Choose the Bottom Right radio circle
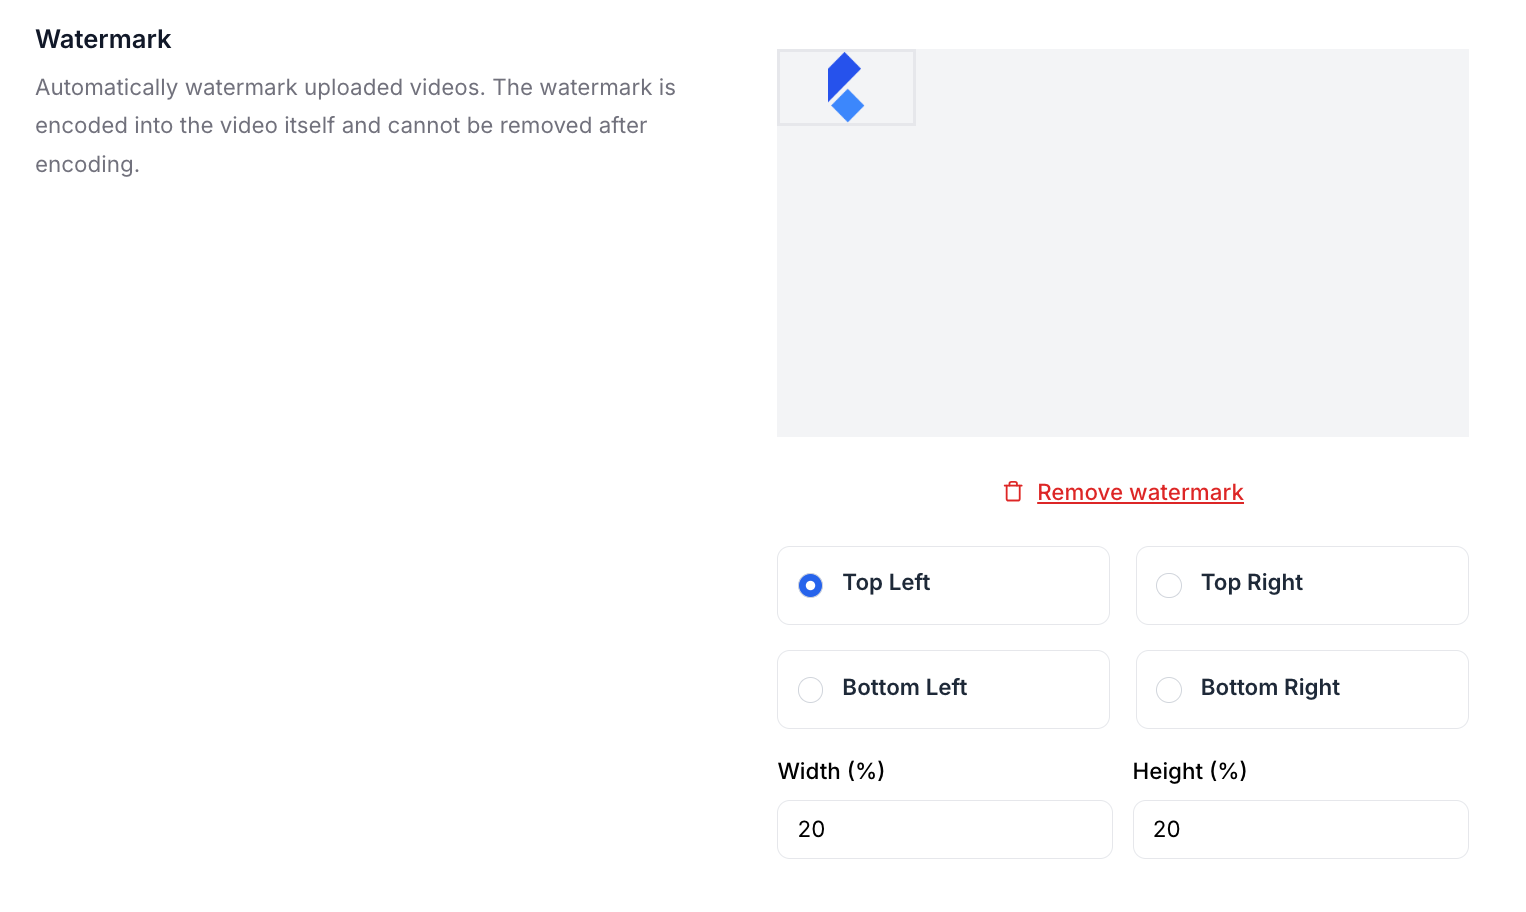Screen dimensions: 1526x912 click(x=1169, y=690)
